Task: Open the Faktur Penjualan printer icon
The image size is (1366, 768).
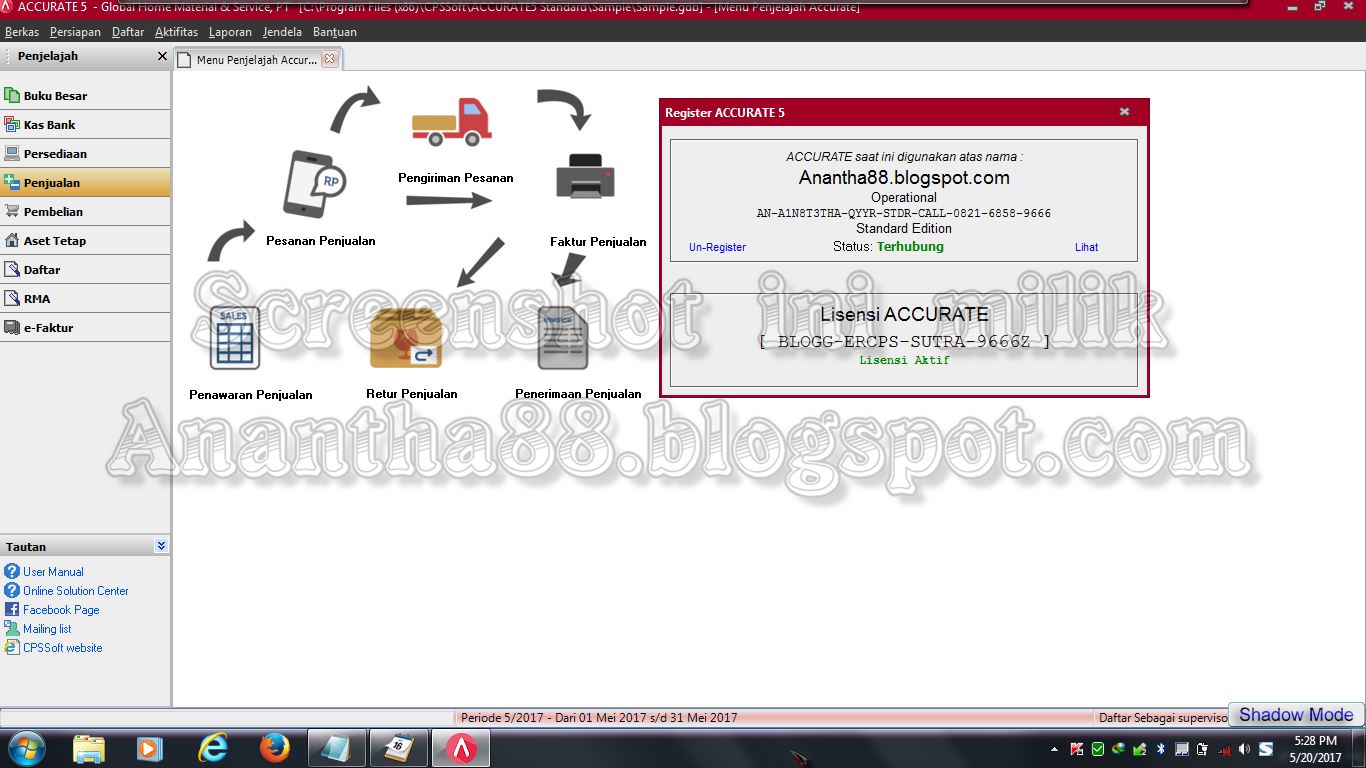Action: (x=585, y=177)
